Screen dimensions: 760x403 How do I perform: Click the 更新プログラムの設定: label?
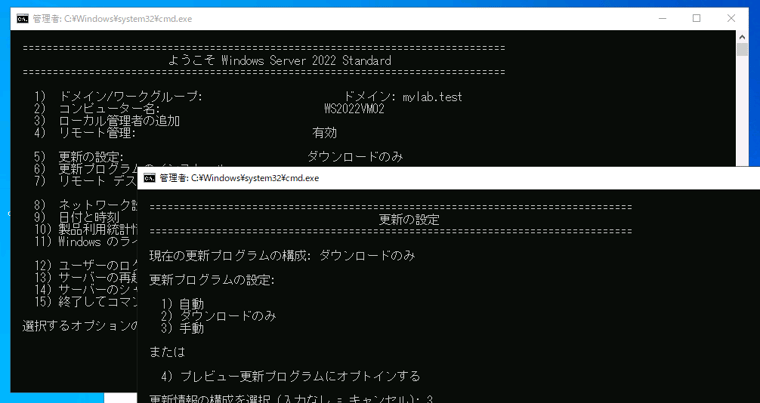pyautogui.click(x=212, y=280)
